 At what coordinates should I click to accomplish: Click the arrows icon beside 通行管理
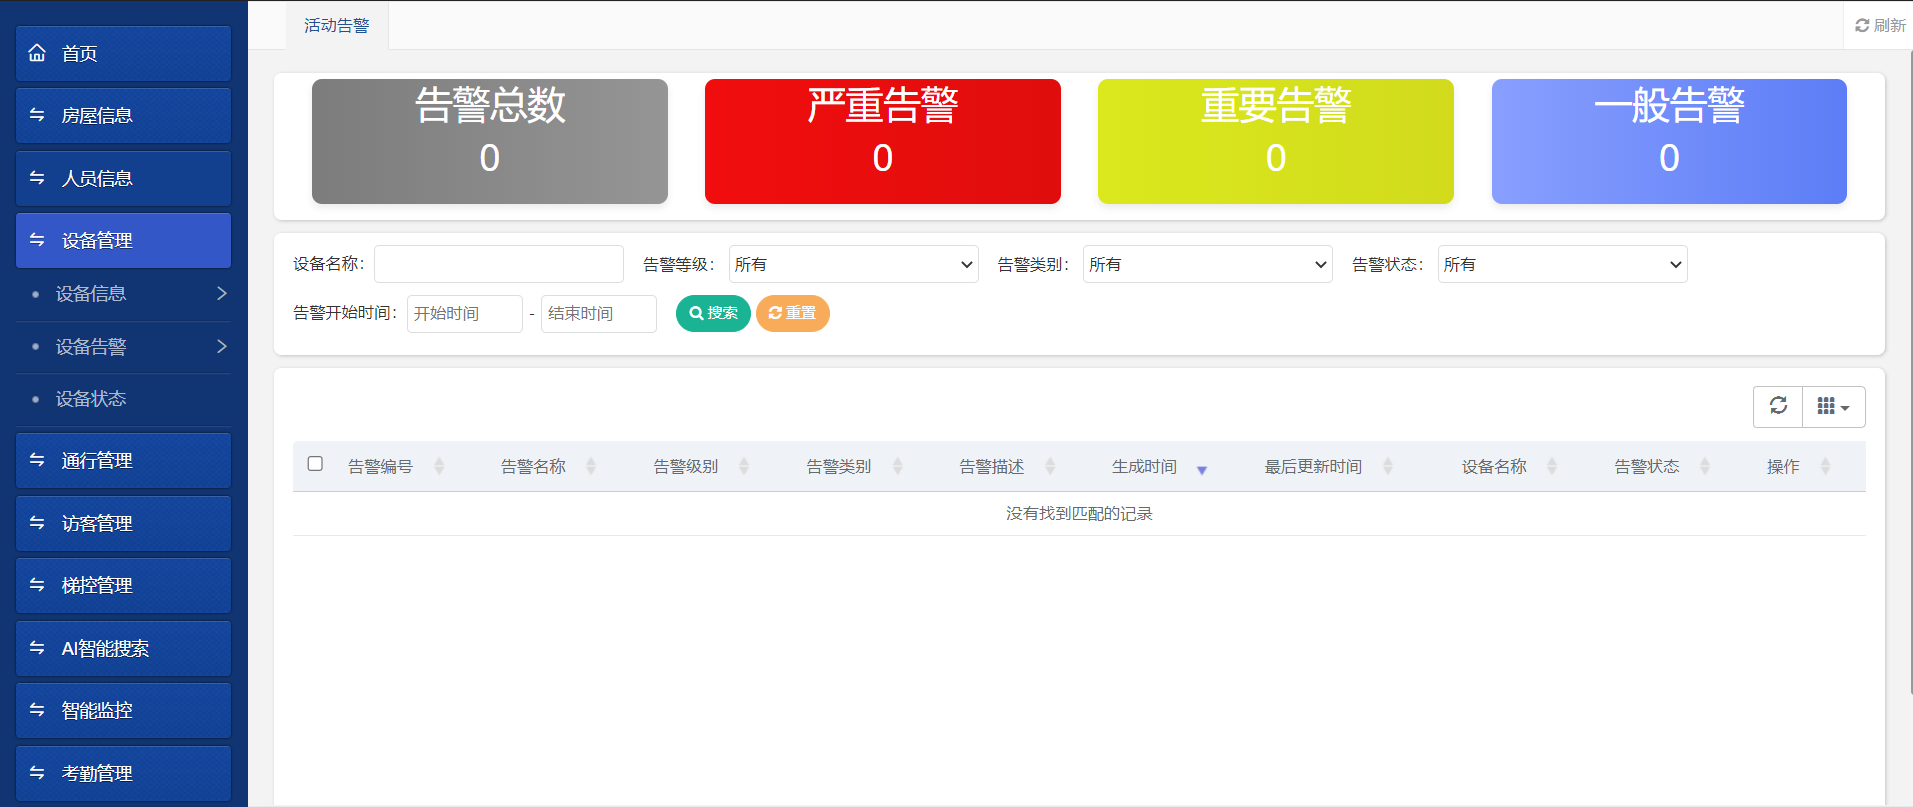(x=37, y=460)
